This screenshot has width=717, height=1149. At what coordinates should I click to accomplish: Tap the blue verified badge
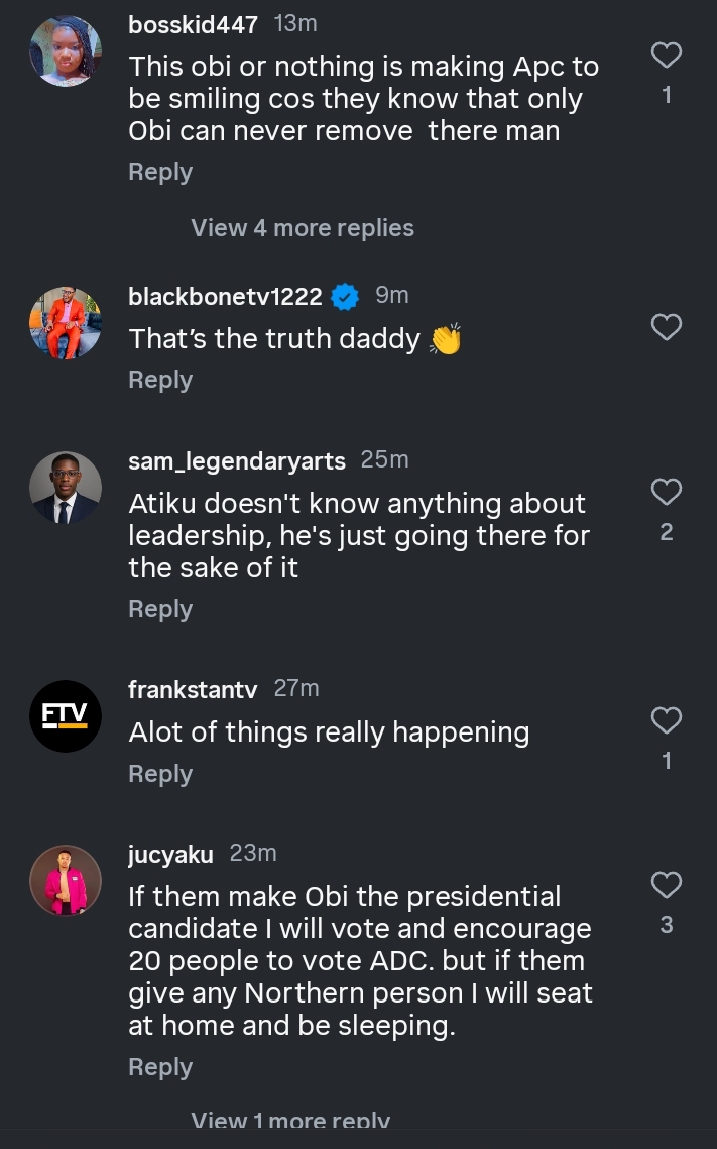point(345,297)
